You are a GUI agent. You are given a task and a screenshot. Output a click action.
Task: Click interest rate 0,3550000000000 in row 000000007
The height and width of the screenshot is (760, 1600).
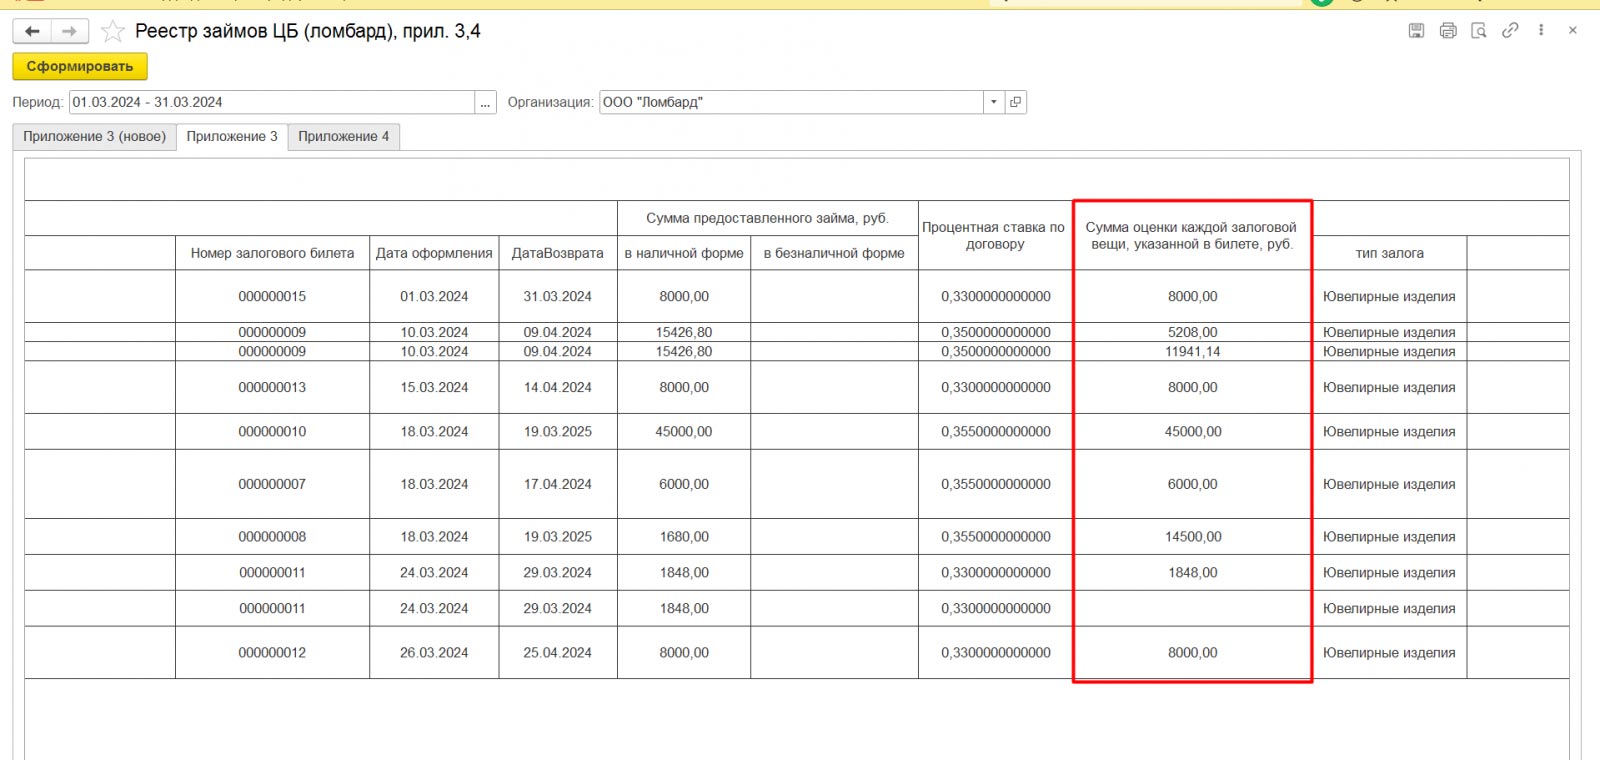(x=995, y=484)
